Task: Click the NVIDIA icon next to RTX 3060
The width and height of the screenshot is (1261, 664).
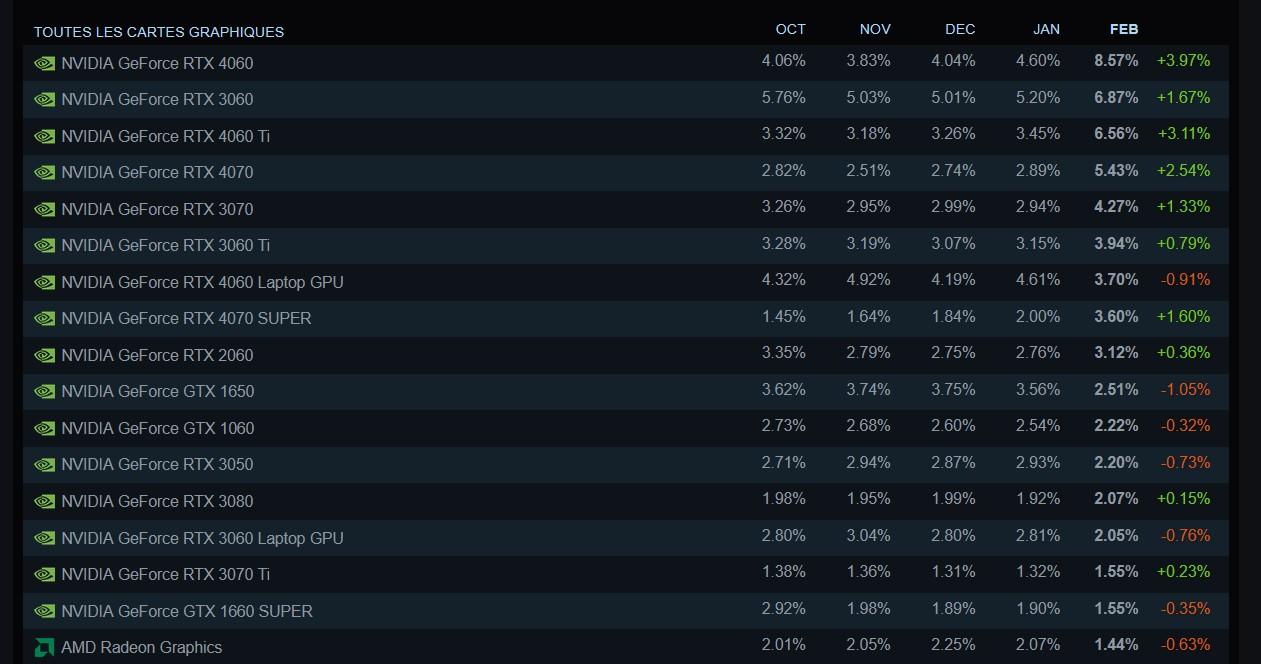Action: pyautogui.click(x=44, y=99)
